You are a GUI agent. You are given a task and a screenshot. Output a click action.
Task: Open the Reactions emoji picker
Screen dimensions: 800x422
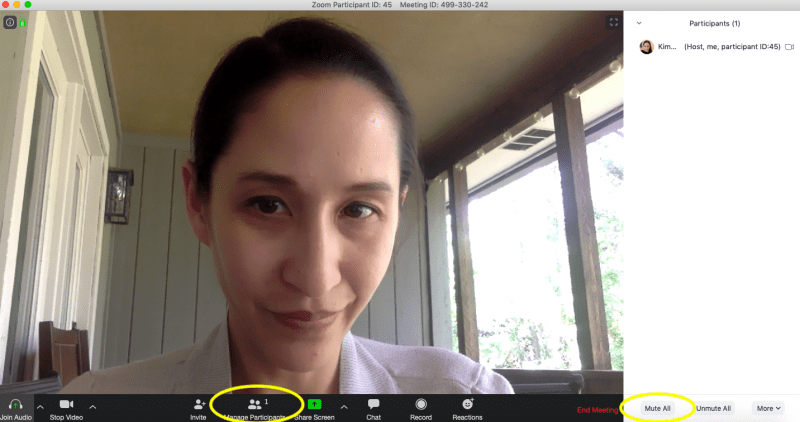click(467, 404)
